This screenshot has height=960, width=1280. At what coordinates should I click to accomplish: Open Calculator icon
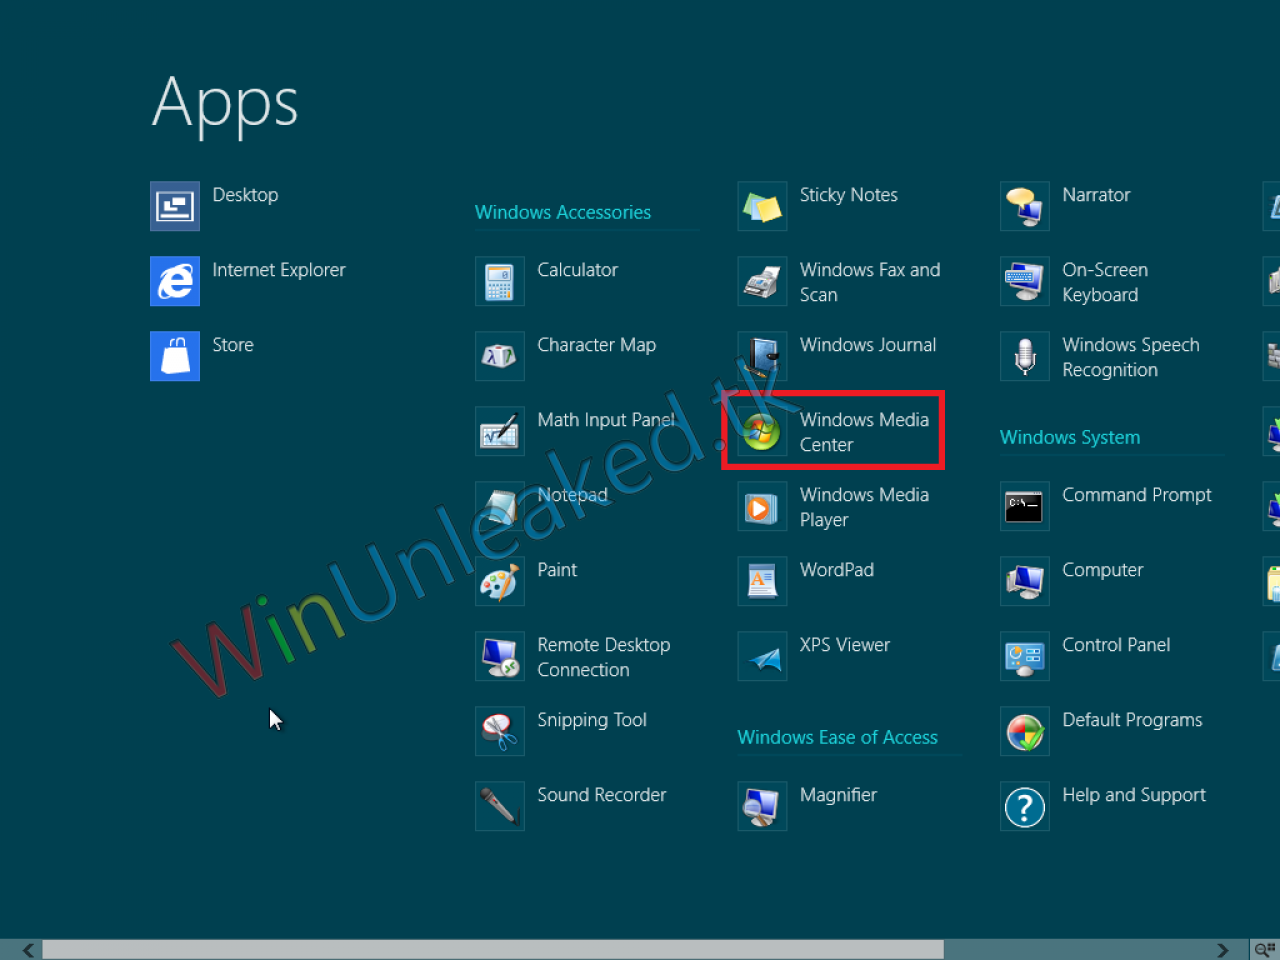tap(500, 281)
